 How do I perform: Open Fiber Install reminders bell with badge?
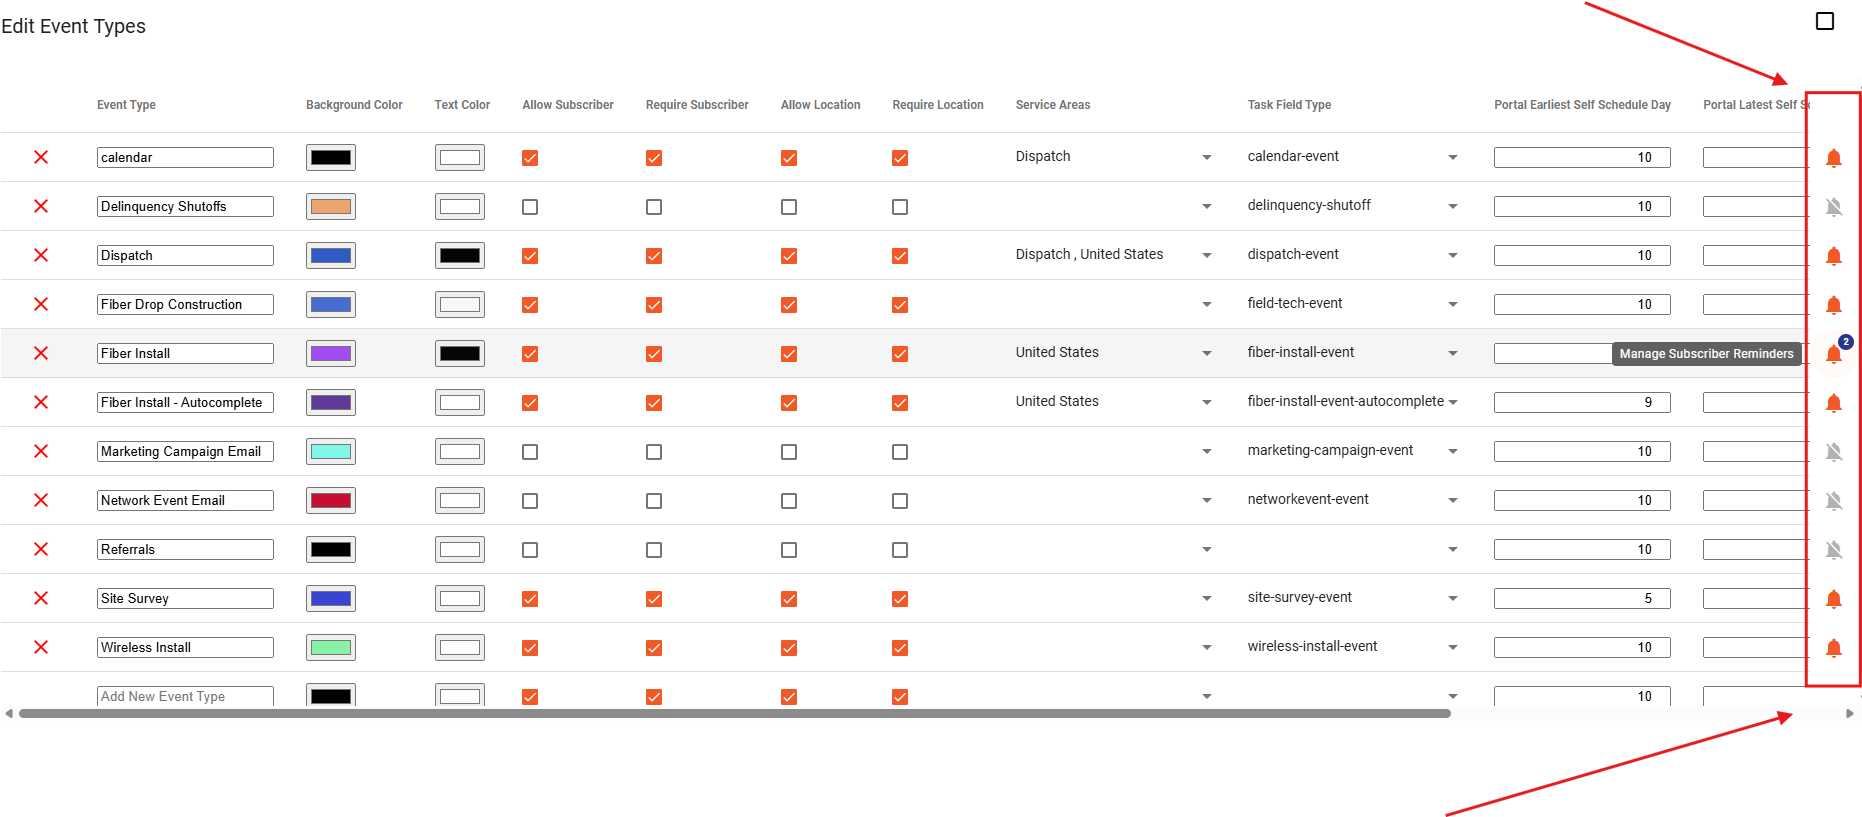pos(1833,354)
